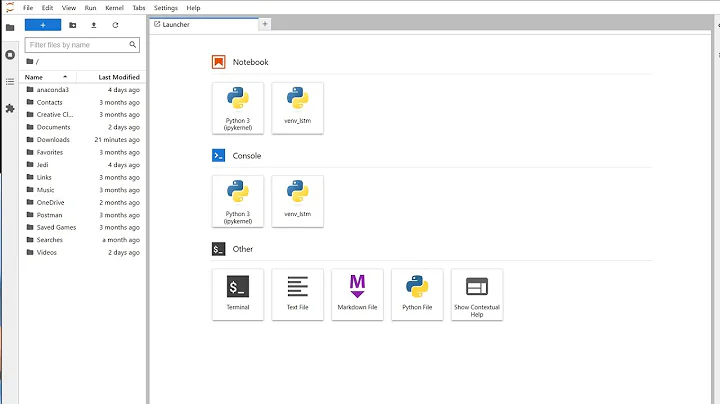Click the search magnifier in filter box
Viewport: 720px width, 404px height.
(x=132, y=45)
